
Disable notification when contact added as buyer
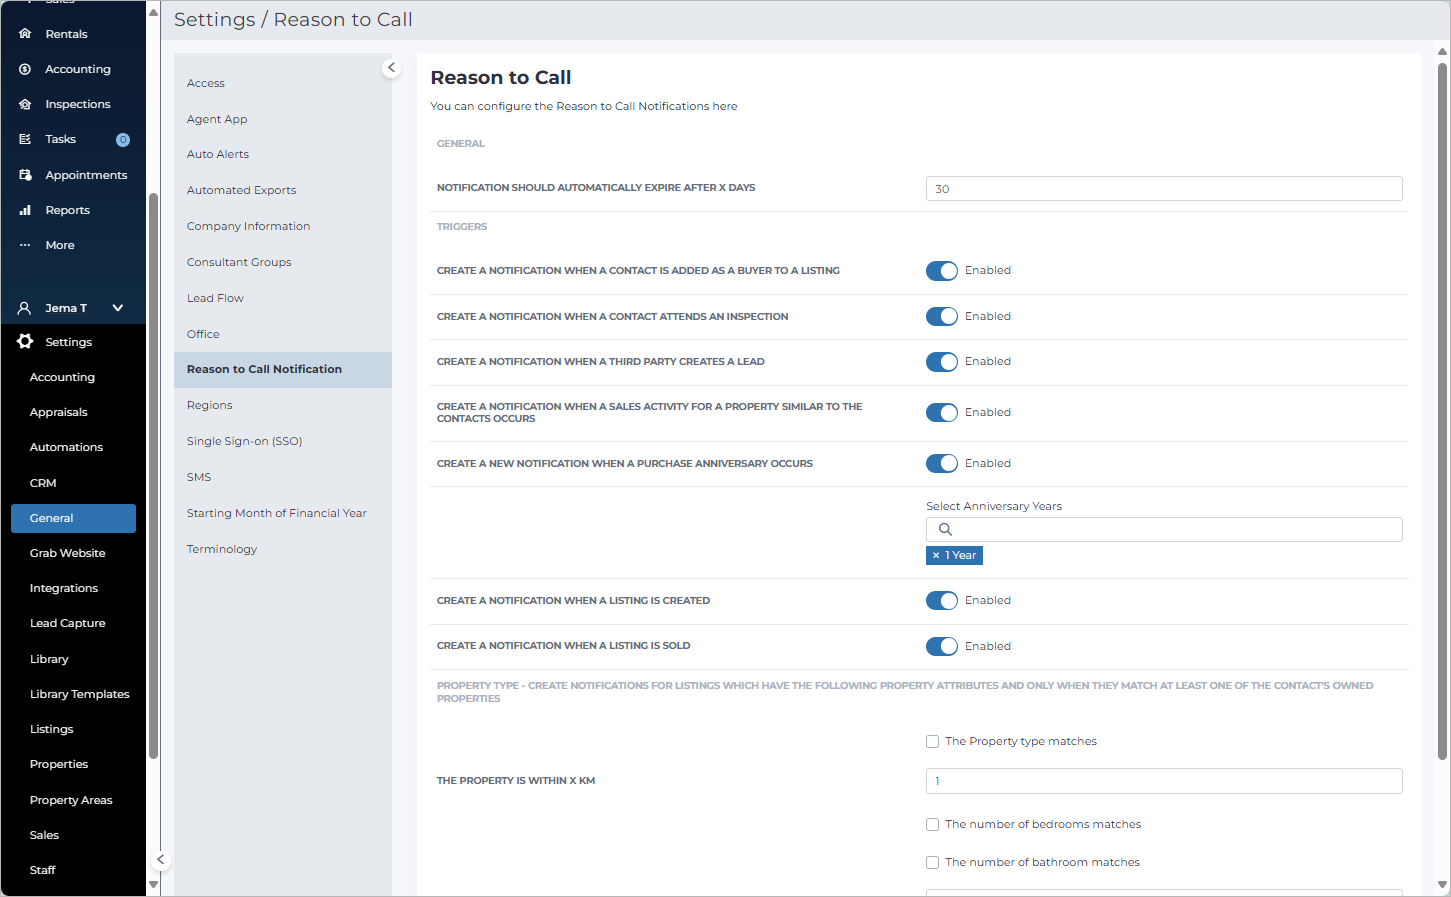point(942,271)
